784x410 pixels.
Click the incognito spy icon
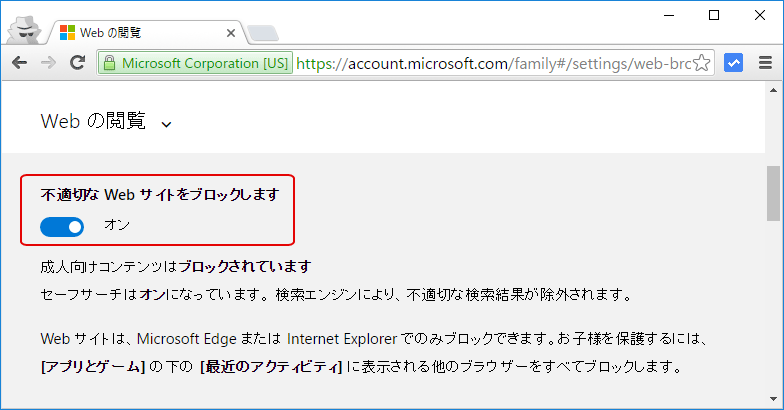[x=24, y=30]
